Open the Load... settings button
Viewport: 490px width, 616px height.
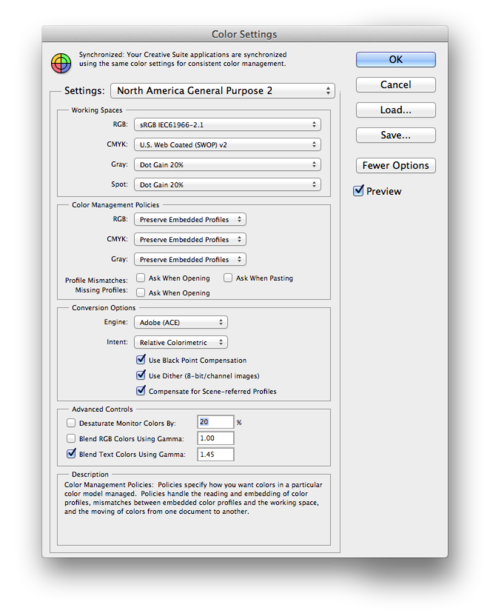click(x=396, y=110)
